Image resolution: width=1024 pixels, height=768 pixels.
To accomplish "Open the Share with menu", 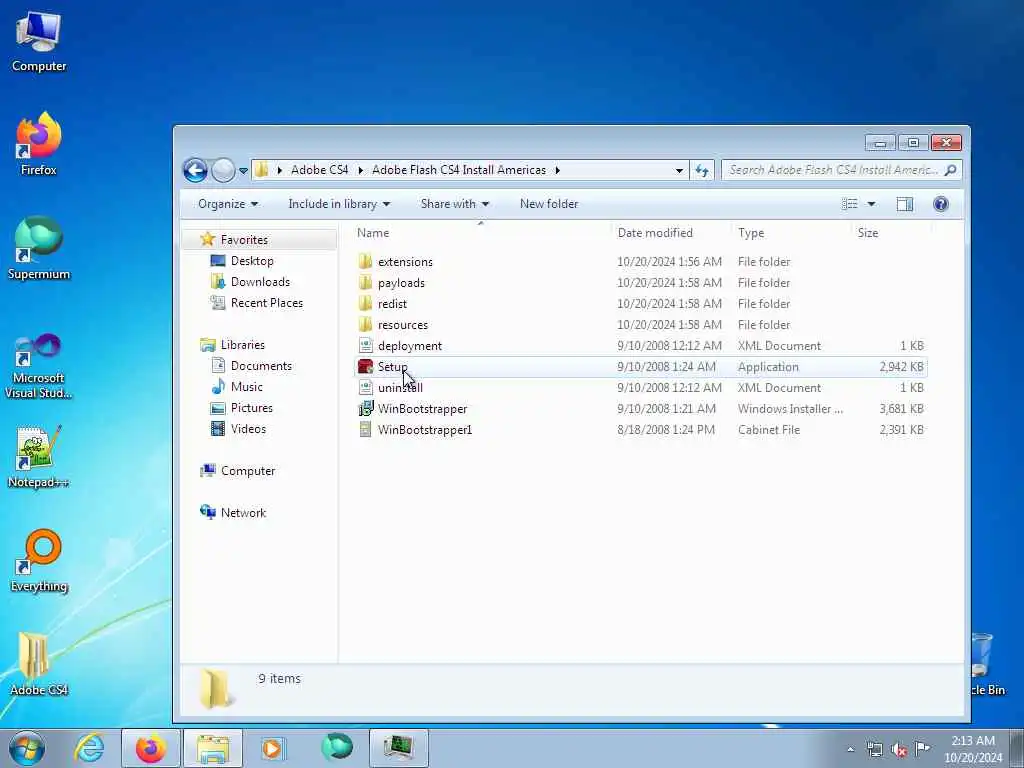I will (455, 204).
